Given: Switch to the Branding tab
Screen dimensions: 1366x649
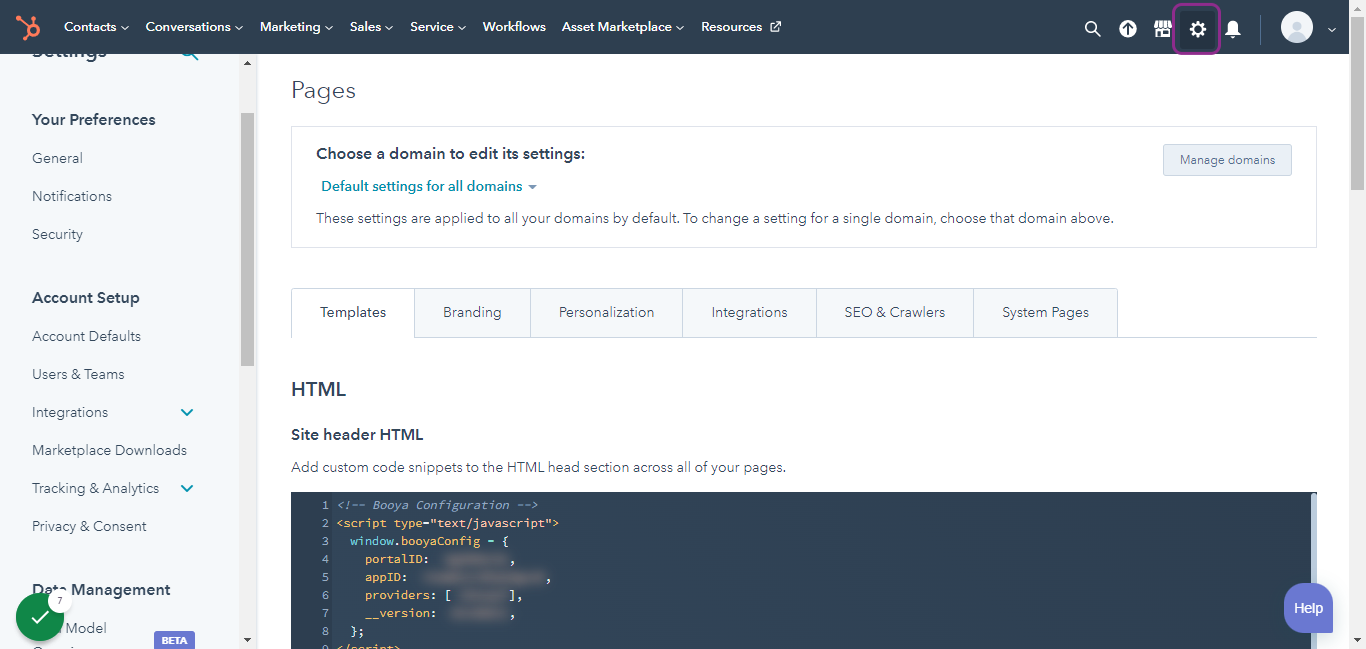Looking at the screenshot, I should coord(472,313).
